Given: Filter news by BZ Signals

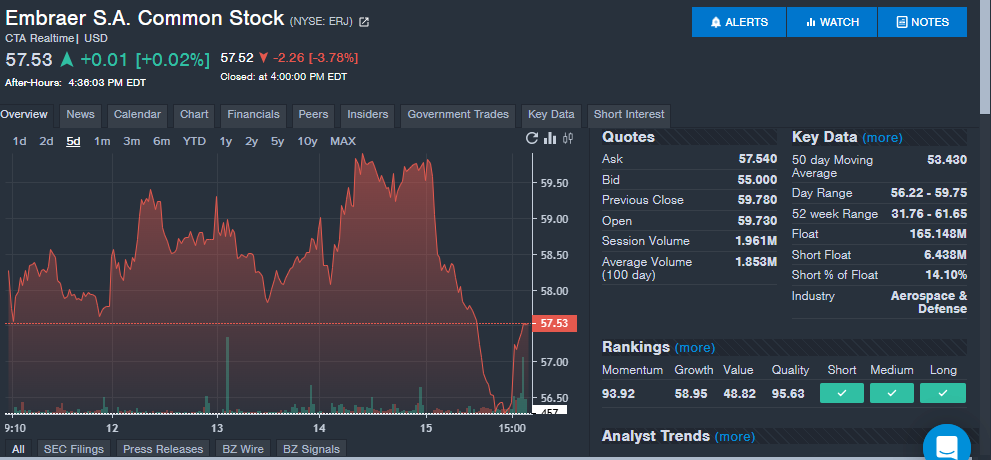Looking at the screenshot, I should 311,449.
